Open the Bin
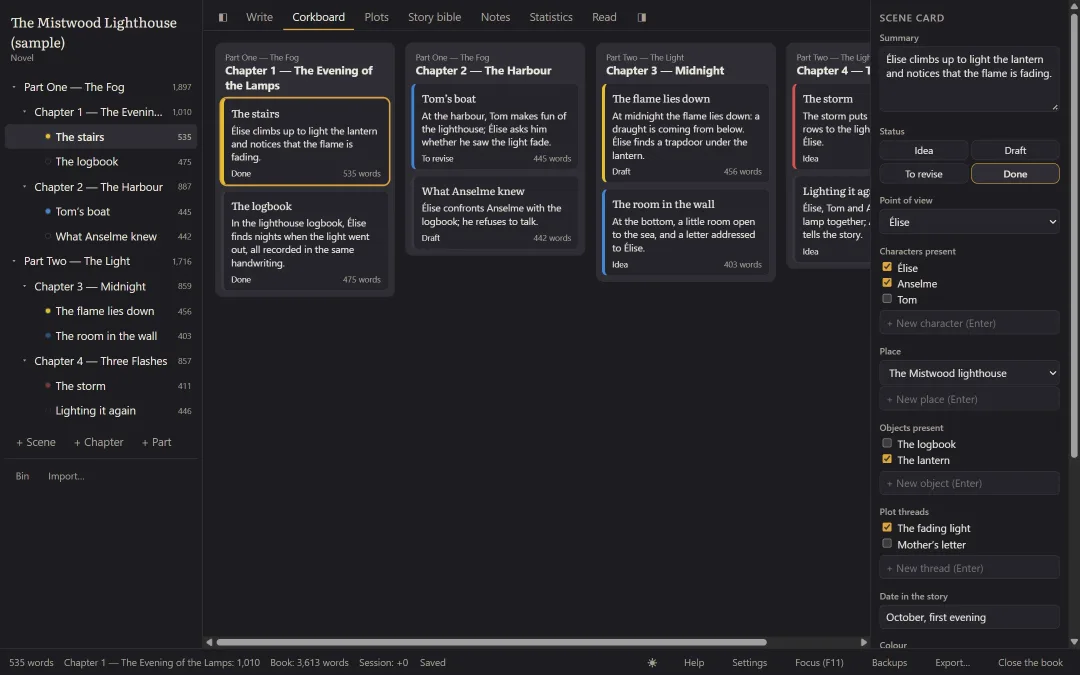The height and width of the screenshot is (675, 1080). [x=22, y=476]
